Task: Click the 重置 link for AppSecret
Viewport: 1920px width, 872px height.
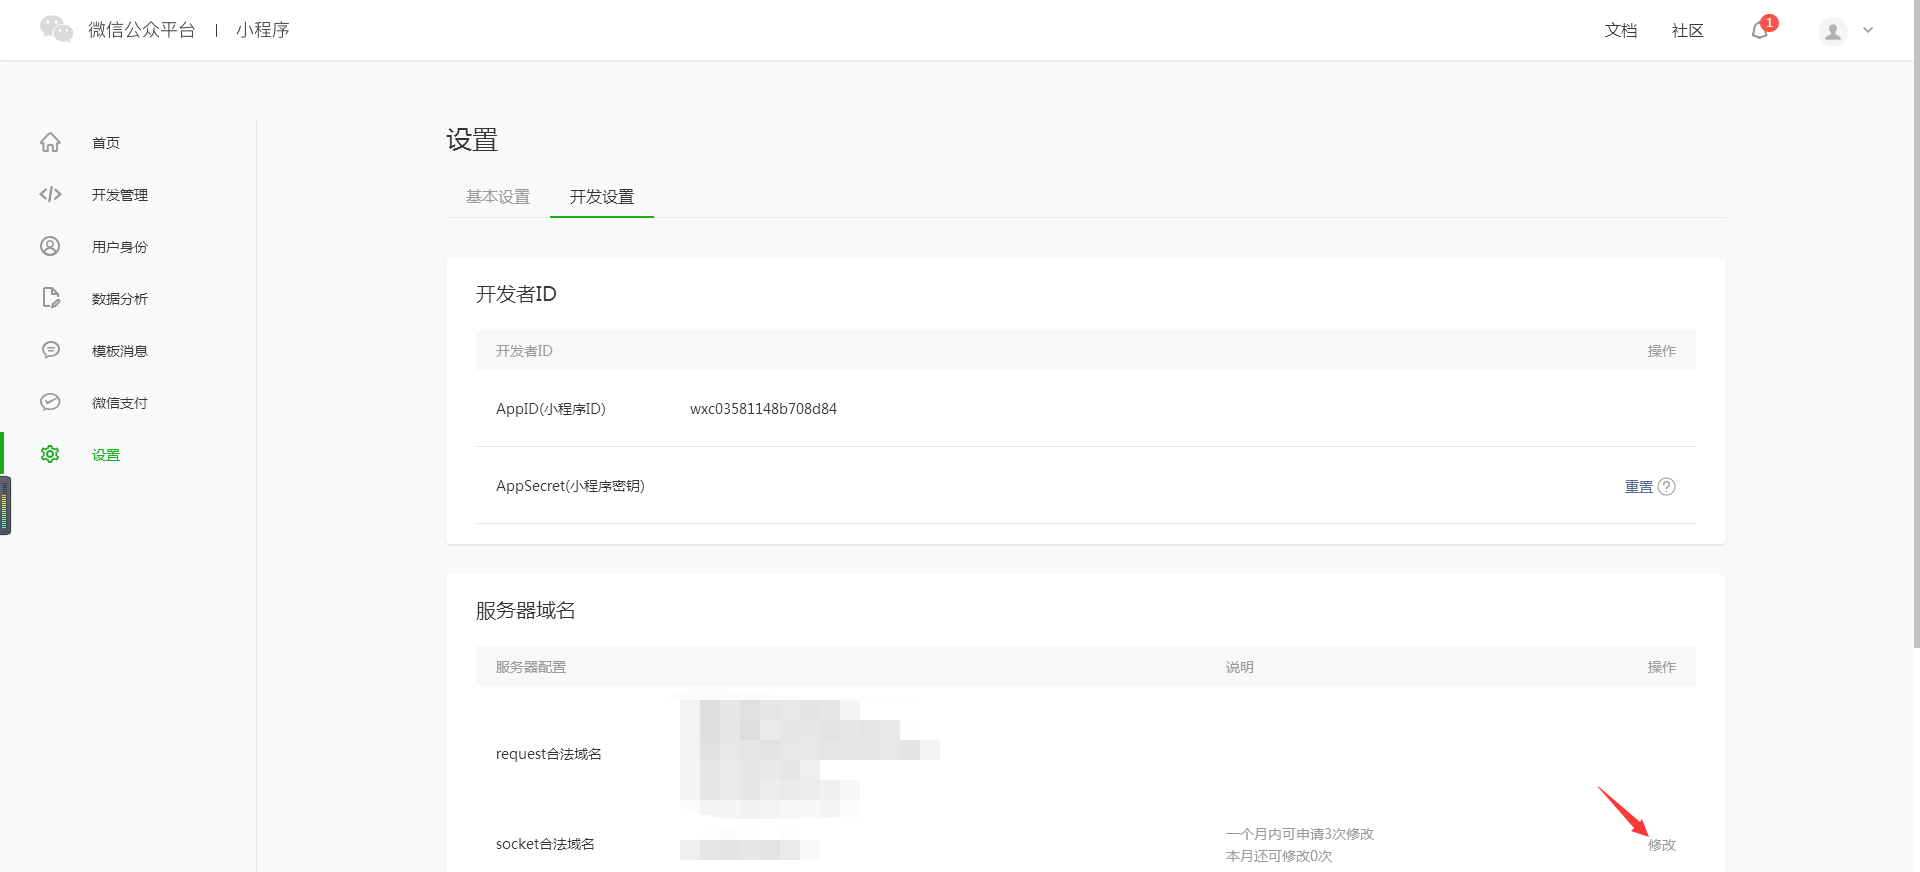Action: pyautogui.click(x=1638, y=487)
